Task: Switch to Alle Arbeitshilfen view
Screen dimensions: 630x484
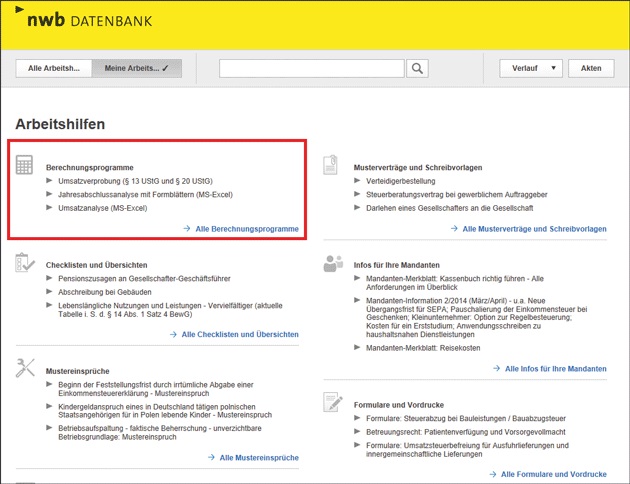Action: [x=54, y=68]
